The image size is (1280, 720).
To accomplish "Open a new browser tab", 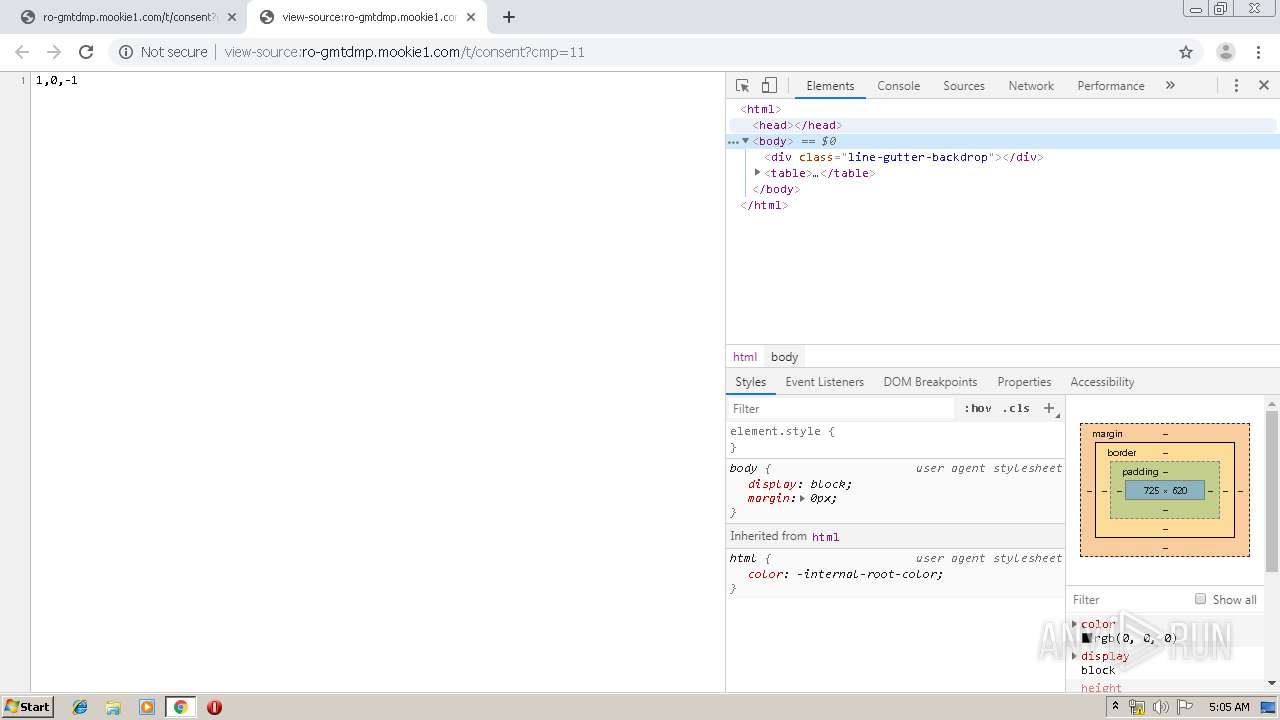I will click(x=509, y=17).
